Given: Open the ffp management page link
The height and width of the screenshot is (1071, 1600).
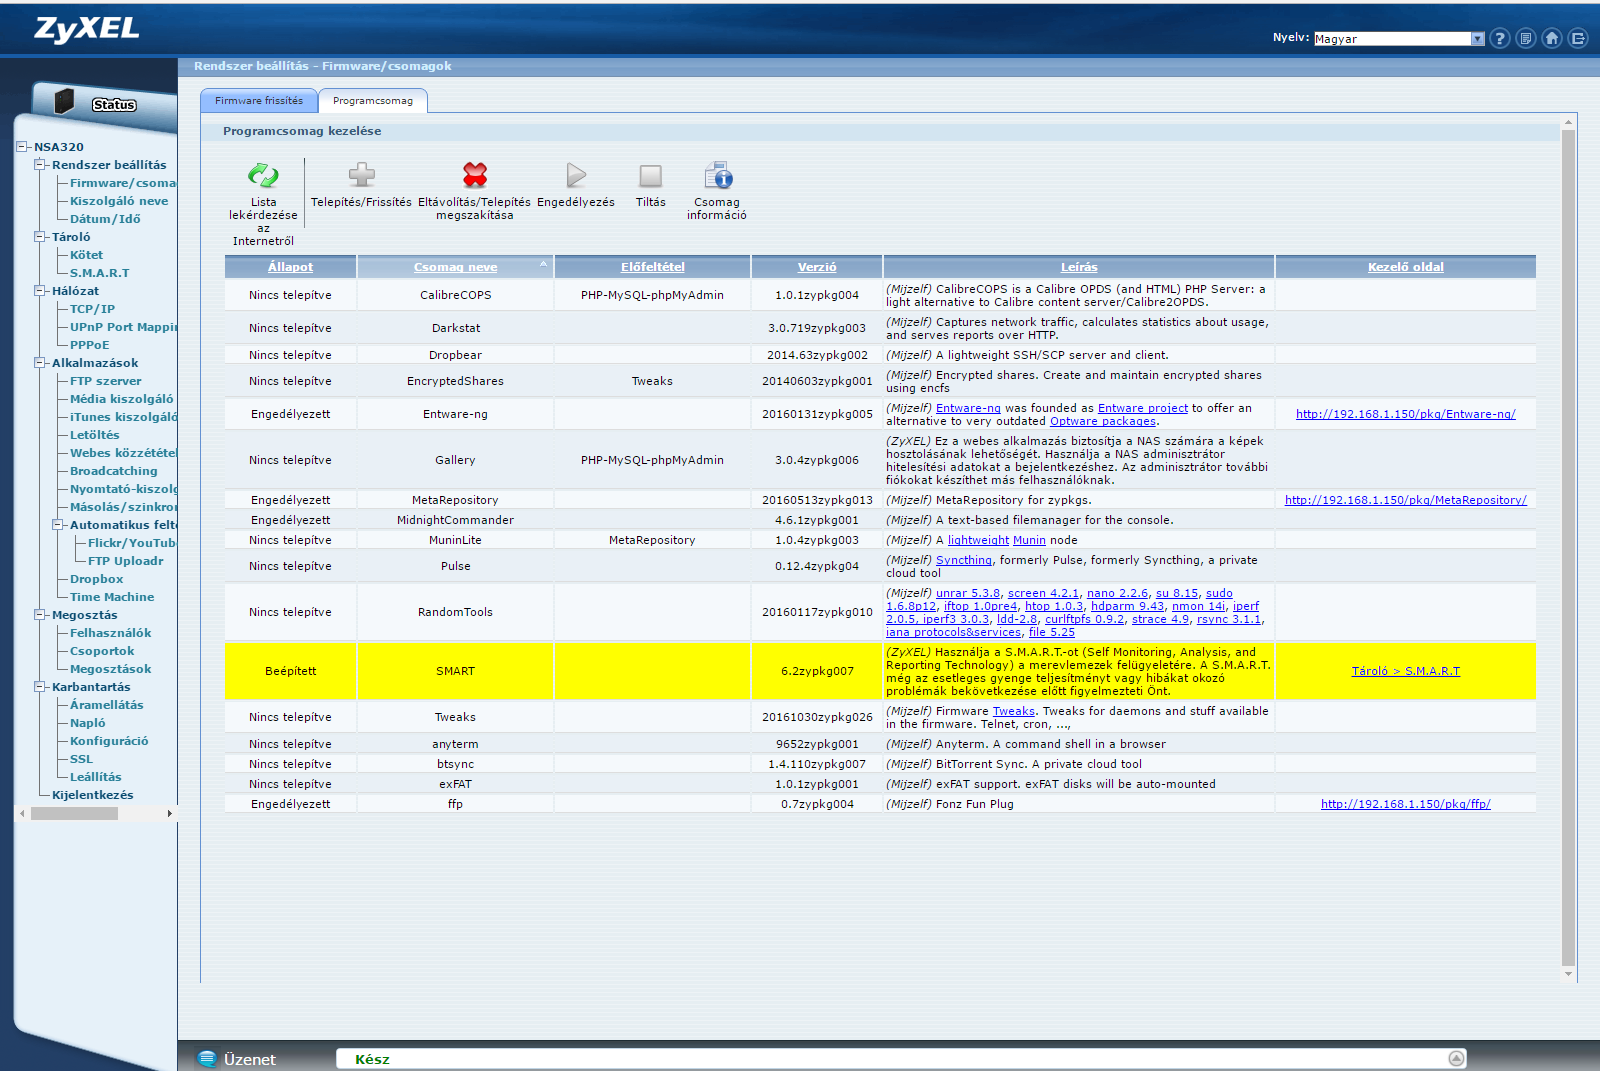Looking at the screenshot, I should click(x=1405, y=804).
